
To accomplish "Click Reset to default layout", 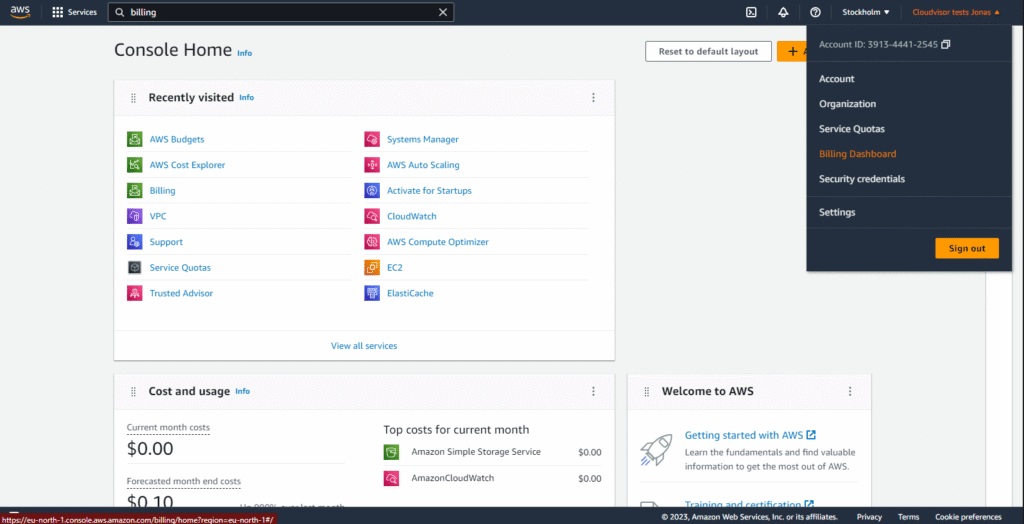I will (709, 51).
